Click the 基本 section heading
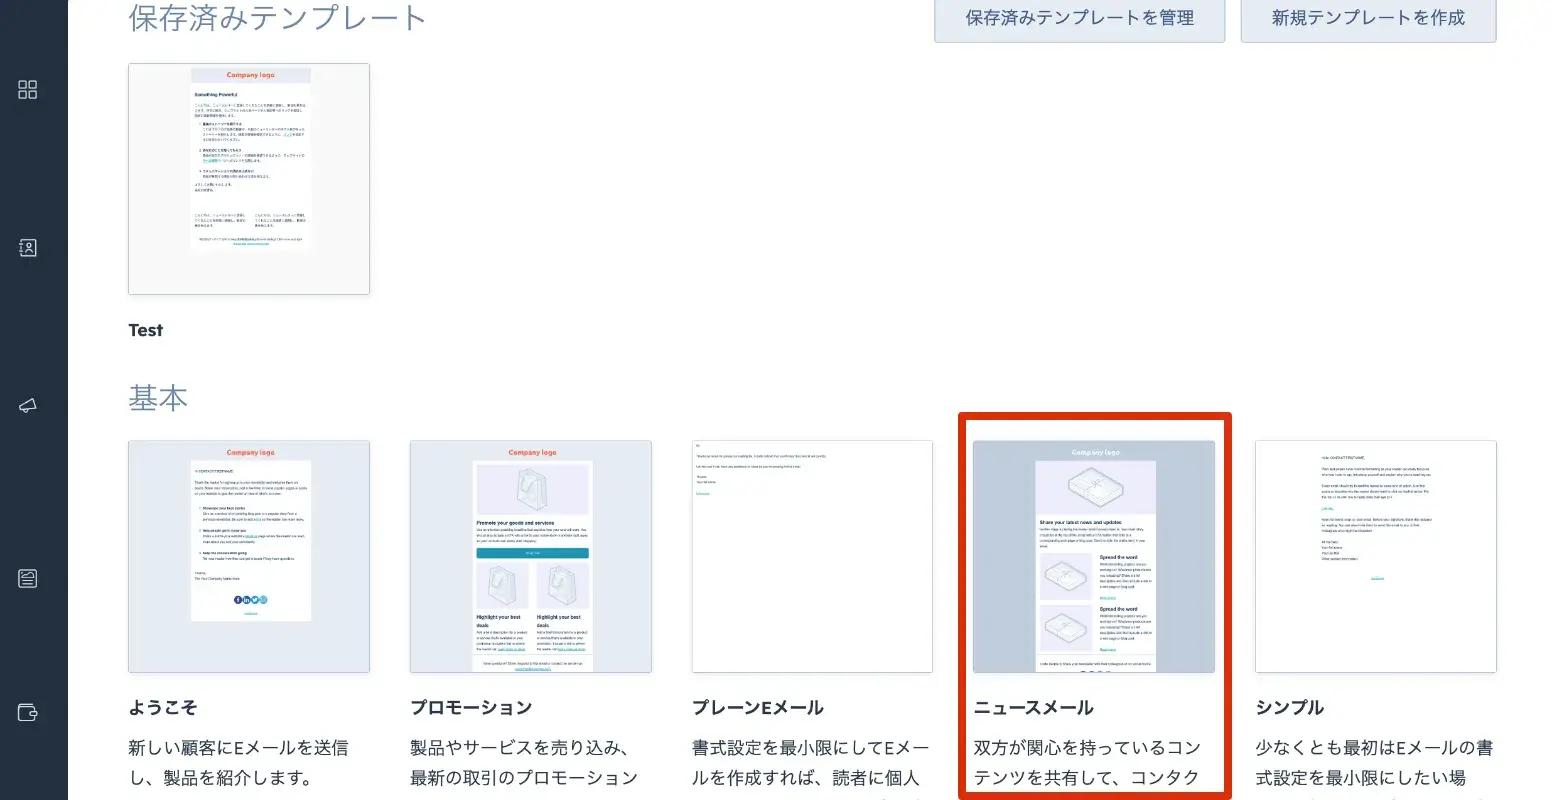This screenshot has height=800, width=1552. [x=158, y=397]
